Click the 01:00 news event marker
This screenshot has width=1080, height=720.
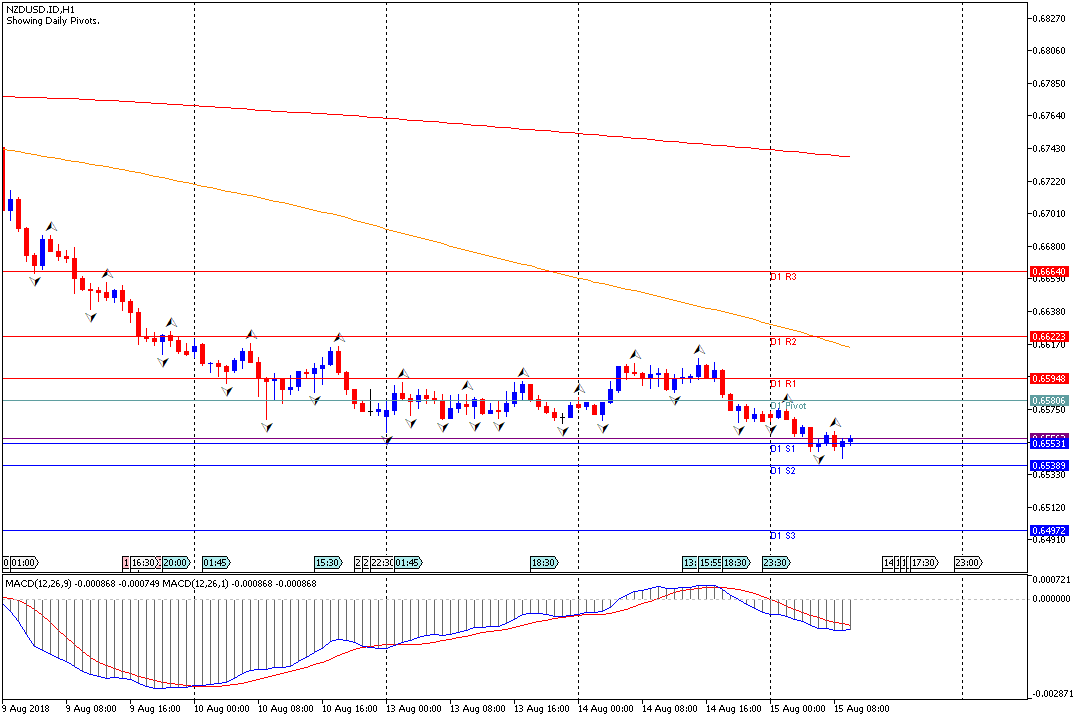(24, 563)
